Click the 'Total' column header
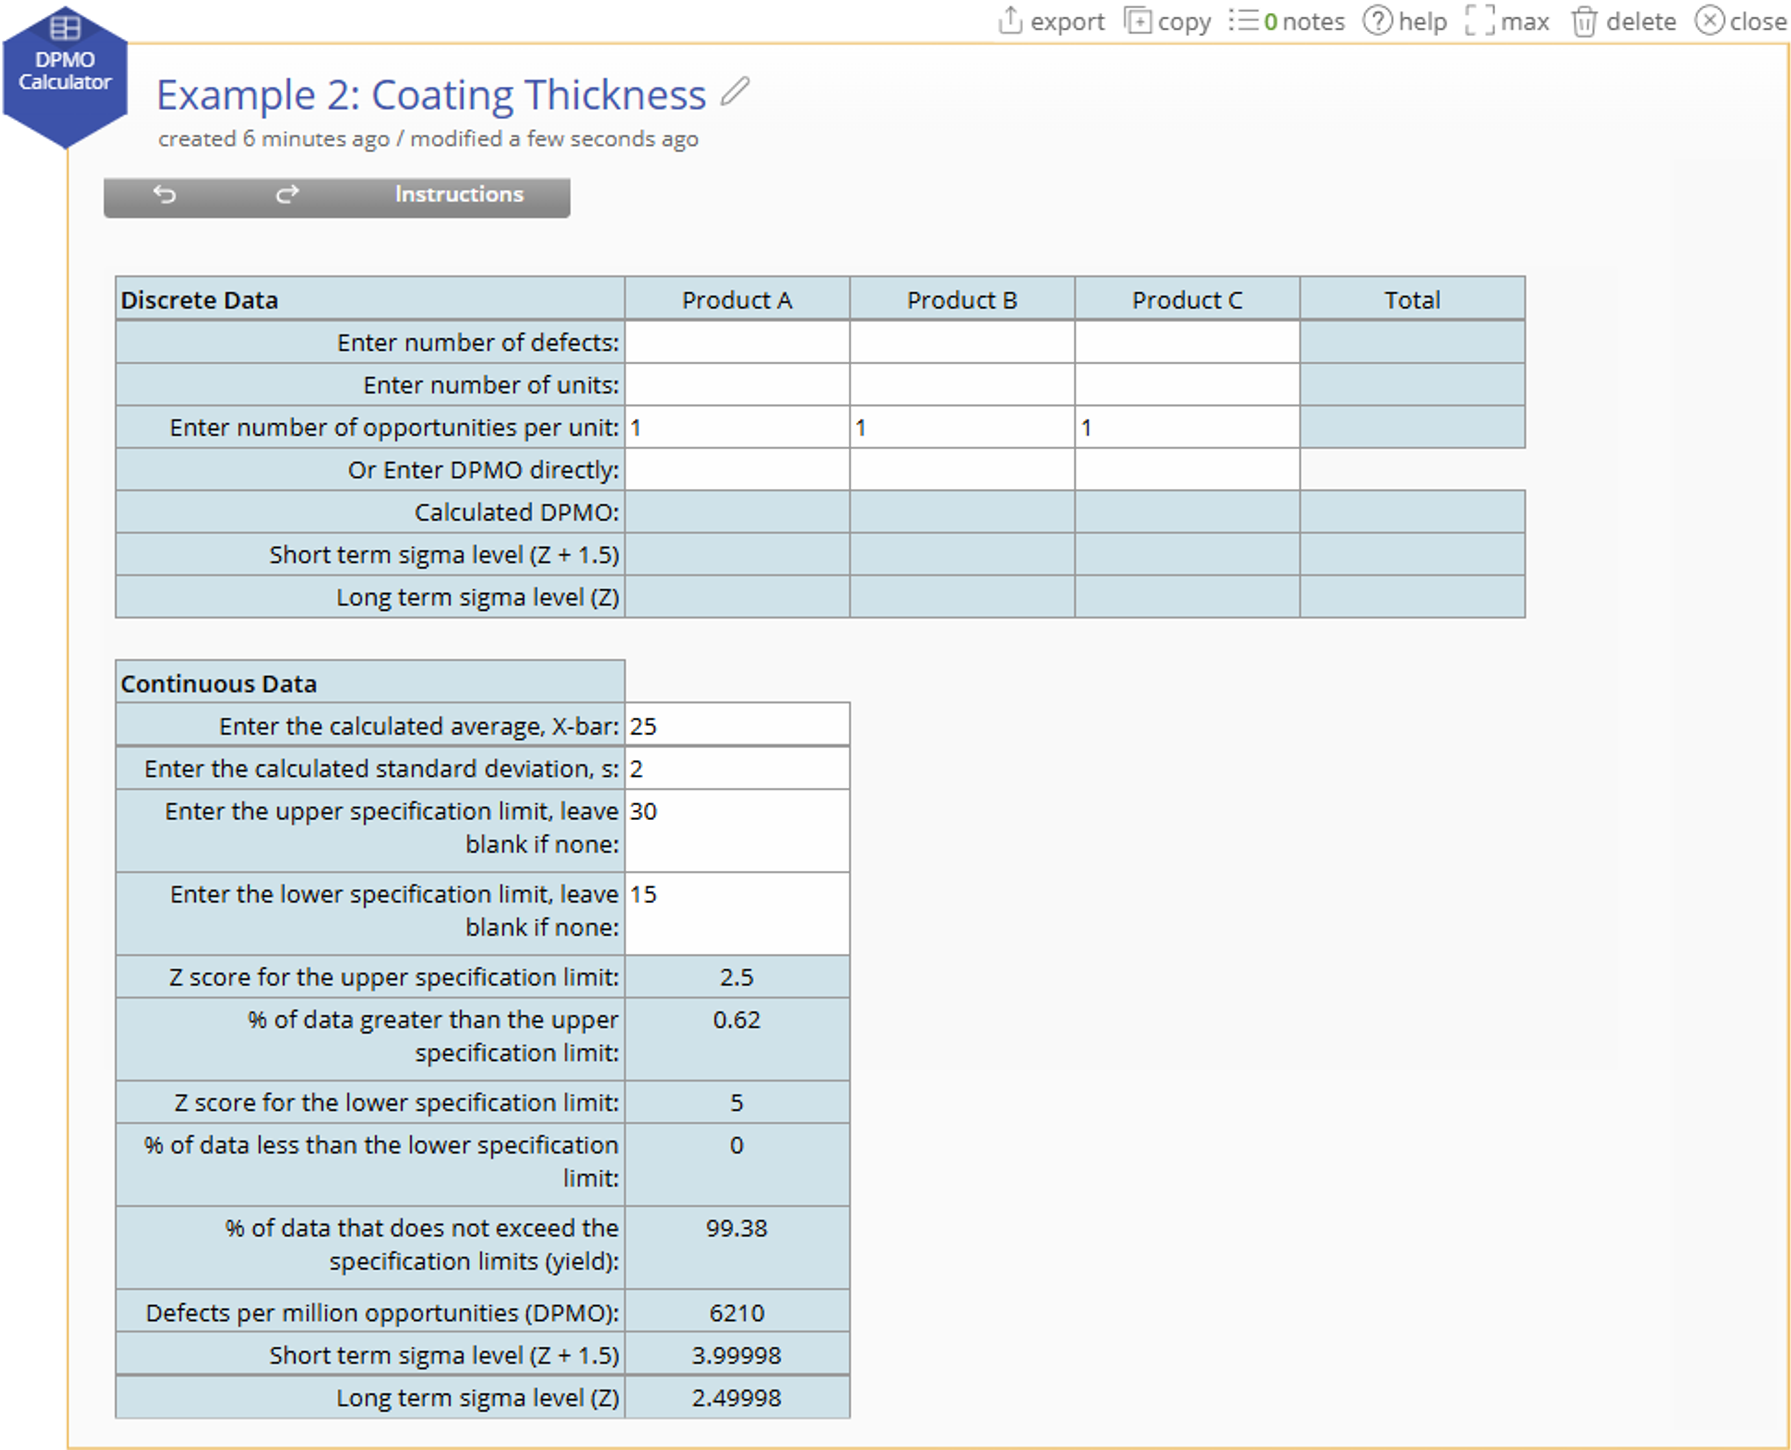The image size is (1791, 1450). point(1412,300)
